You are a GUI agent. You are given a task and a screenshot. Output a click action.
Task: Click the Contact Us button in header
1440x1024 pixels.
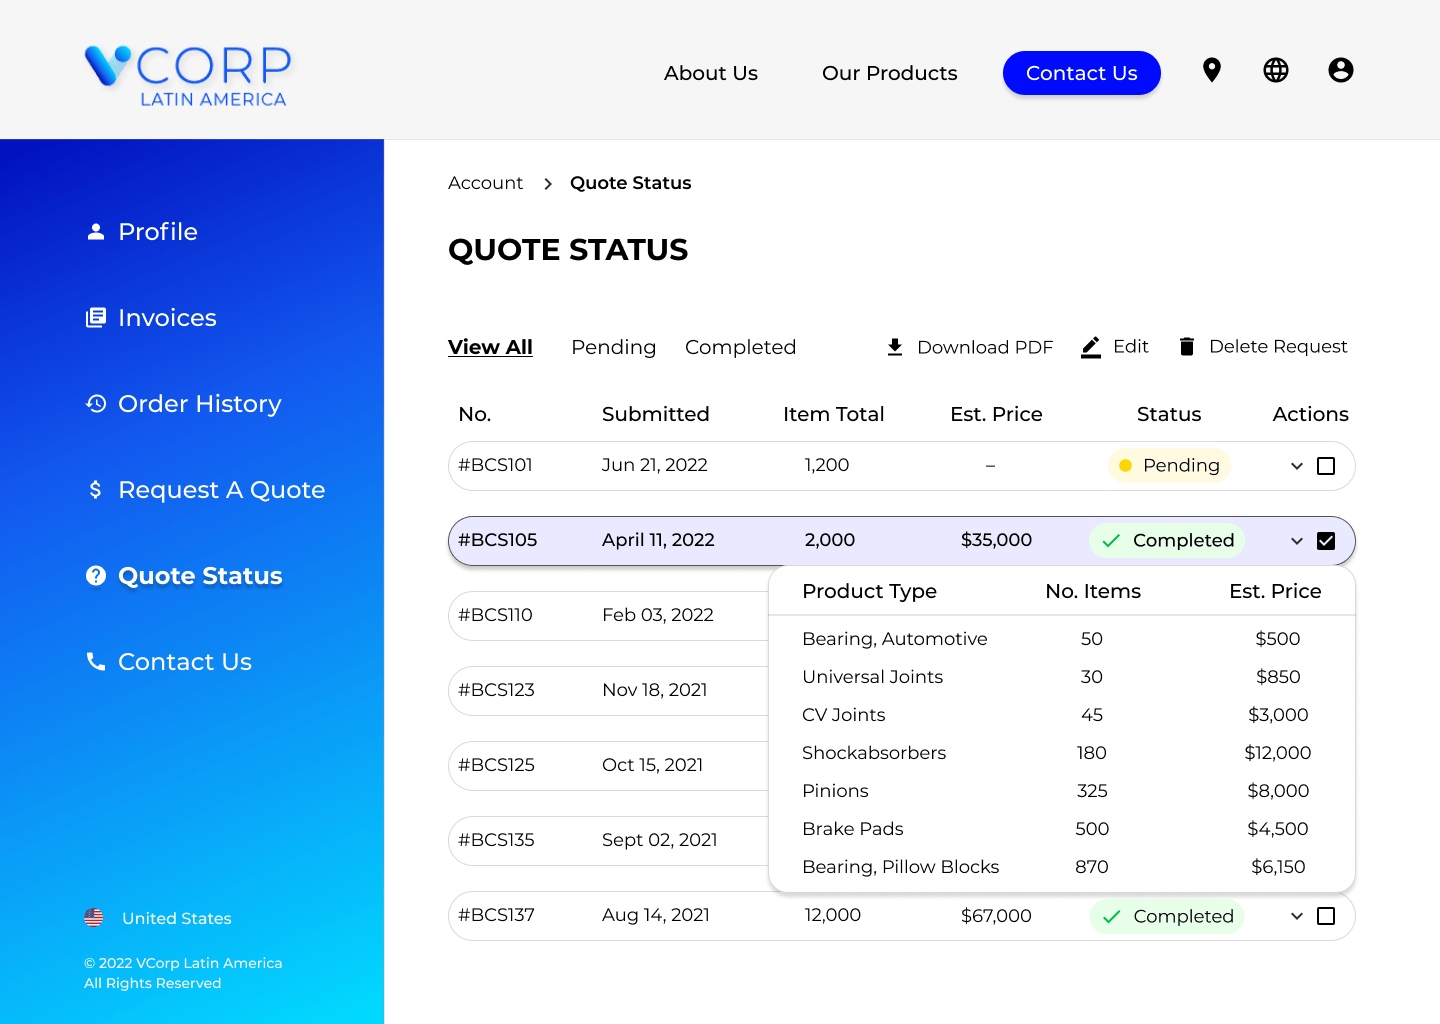(1081, 73)
